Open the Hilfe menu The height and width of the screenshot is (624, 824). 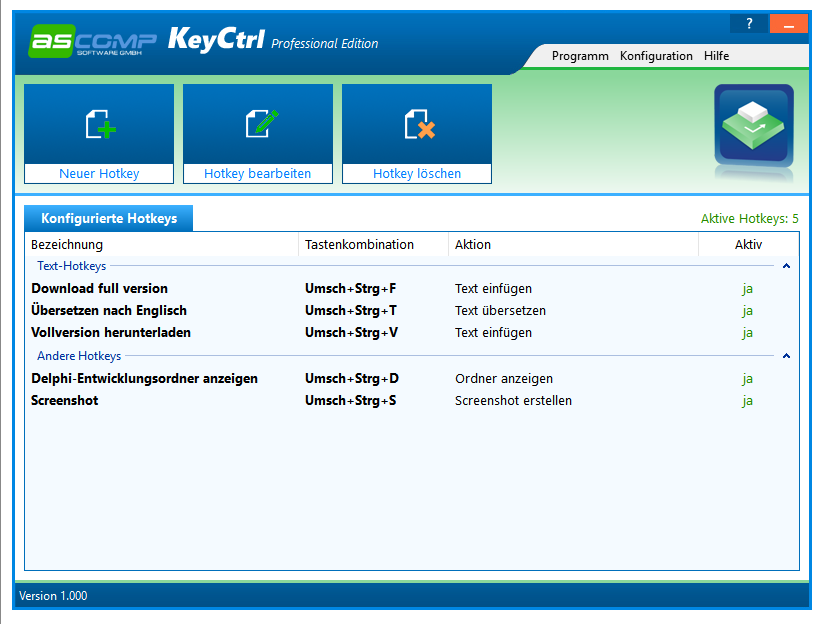pos(716,56)
